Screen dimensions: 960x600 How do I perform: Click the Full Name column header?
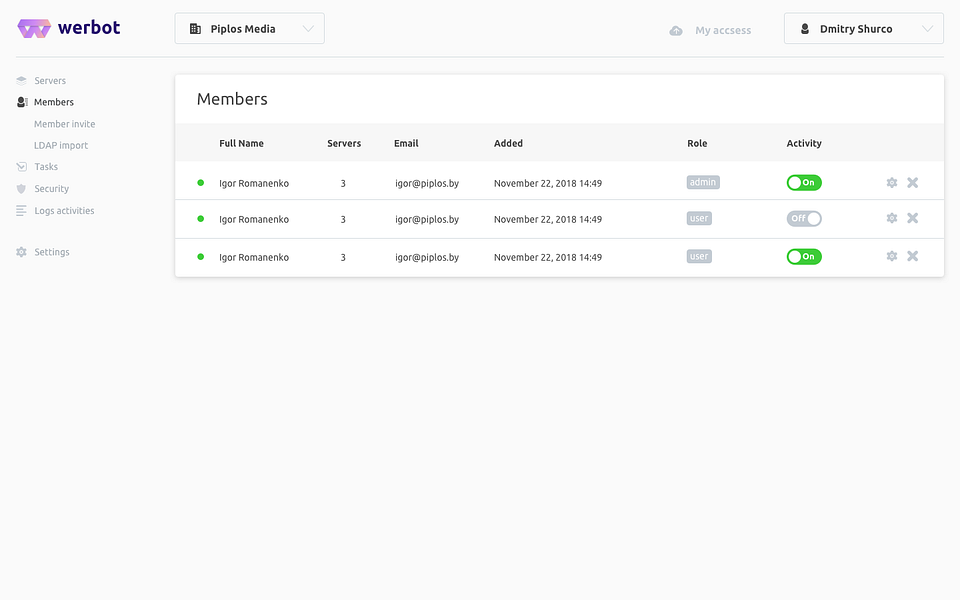tap(241, 143)
